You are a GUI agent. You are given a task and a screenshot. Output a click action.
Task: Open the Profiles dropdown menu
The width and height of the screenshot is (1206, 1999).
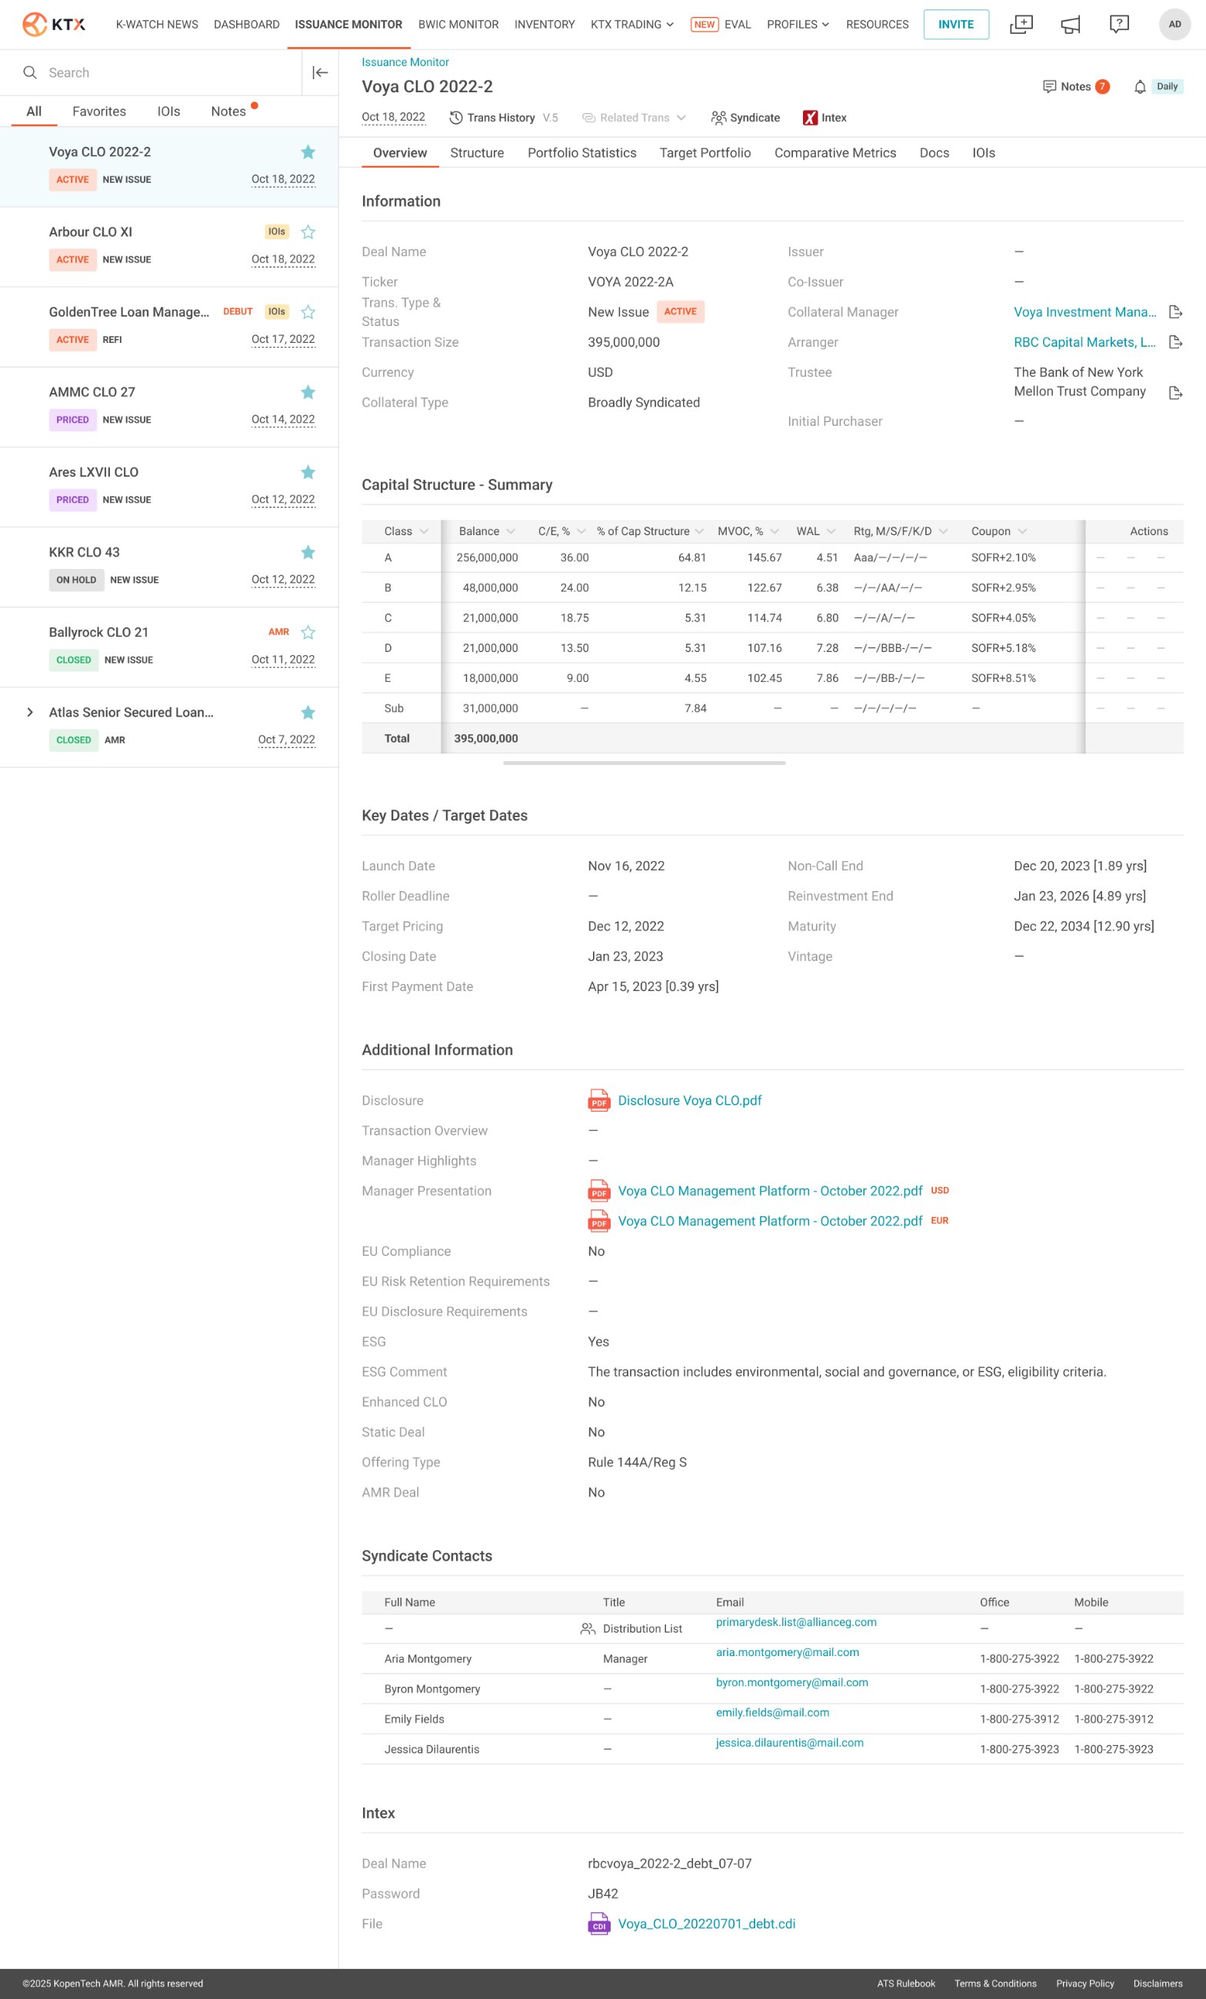point(798,24)
